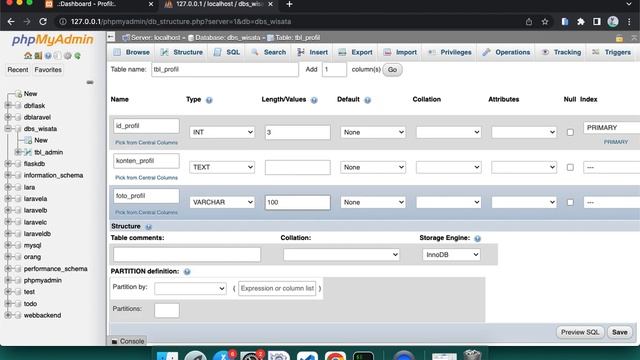
Task: Select the webbackend database in tree
Action: coord(42,316)
